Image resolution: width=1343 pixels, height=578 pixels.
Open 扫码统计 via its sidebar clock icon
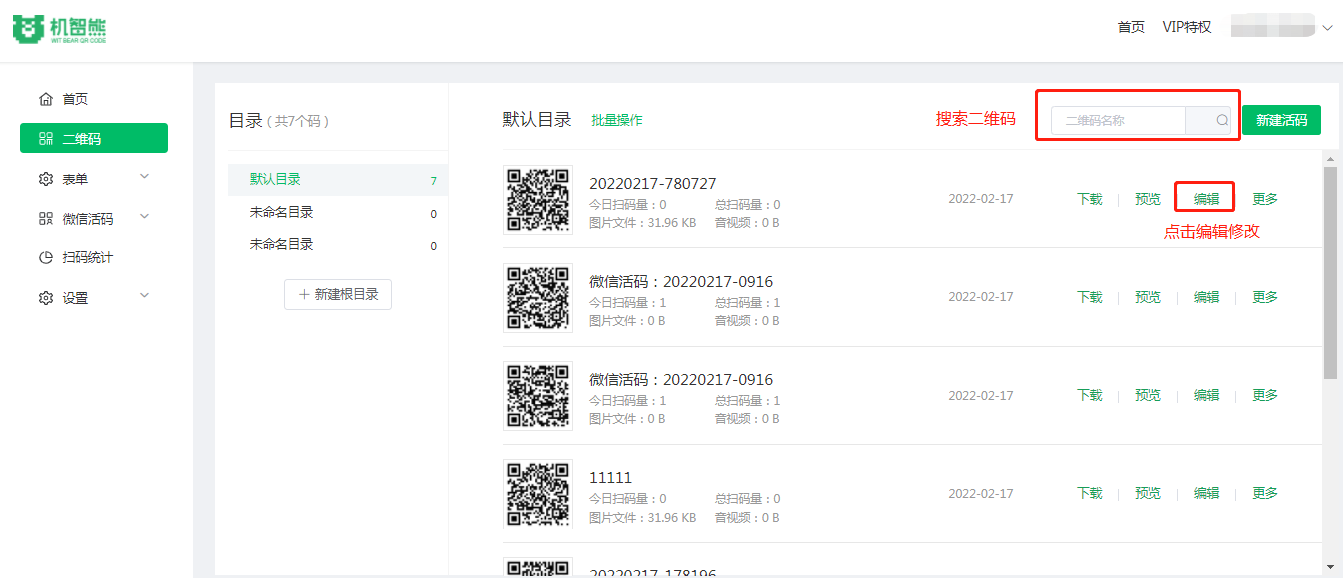[46, 258]
